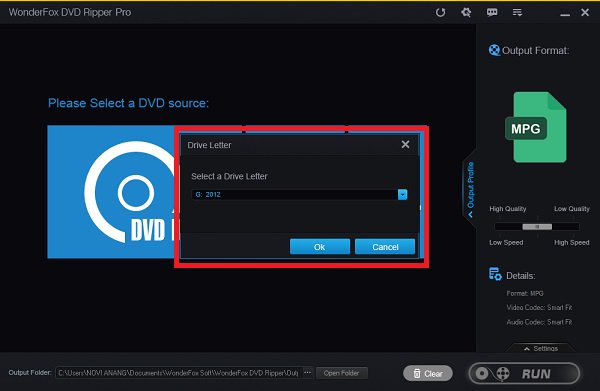This screenshot has height=391, width=600.
Task: Collapse the Output Profile side tab
Action: click(x=470, y=189)
